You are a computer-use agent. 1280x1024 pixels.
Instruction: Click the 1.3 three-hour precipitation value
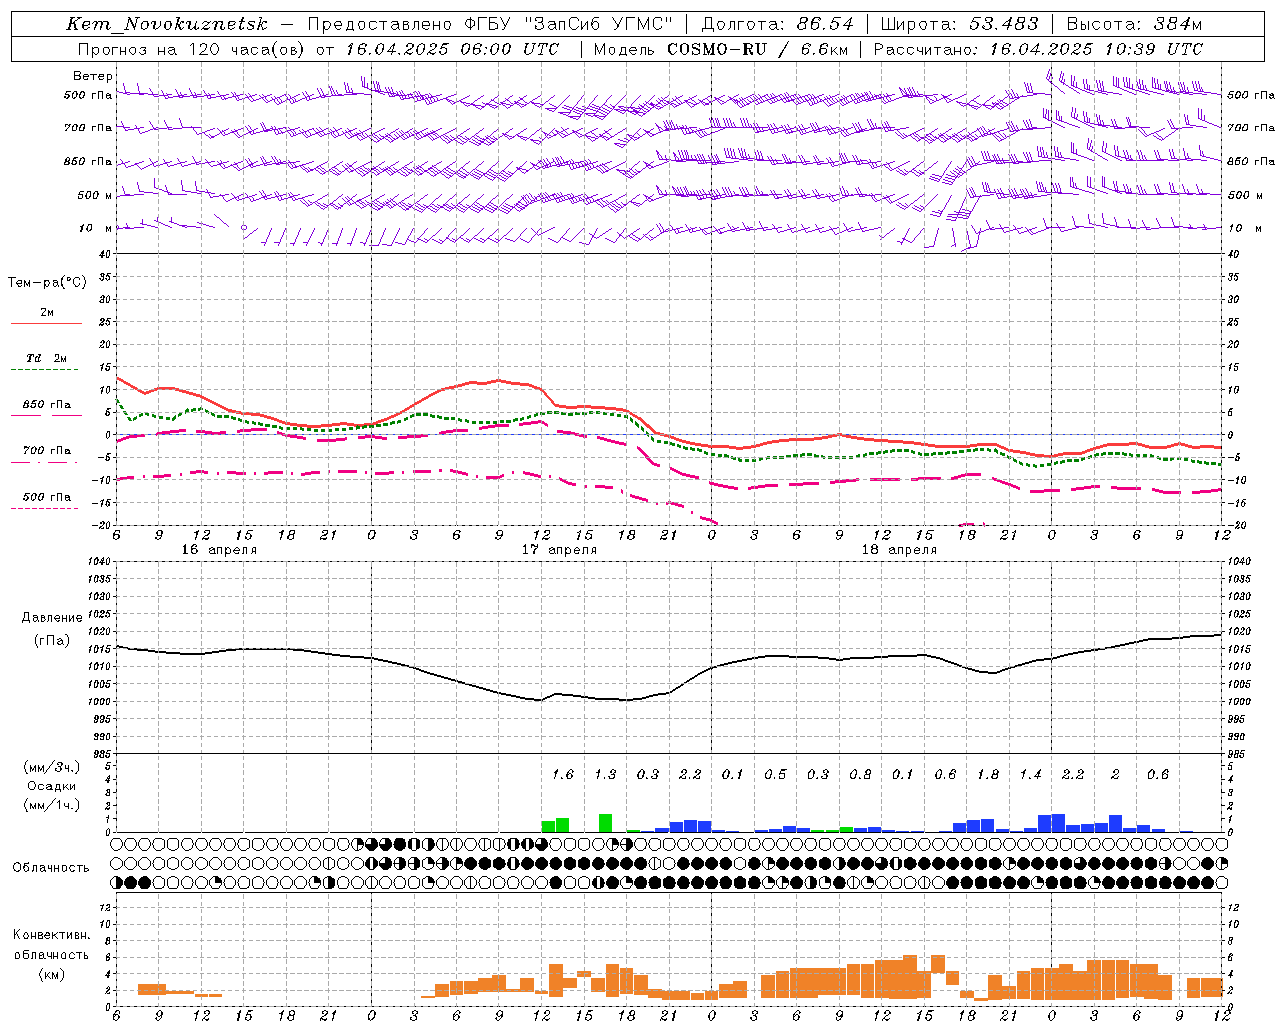click(605, 774)
